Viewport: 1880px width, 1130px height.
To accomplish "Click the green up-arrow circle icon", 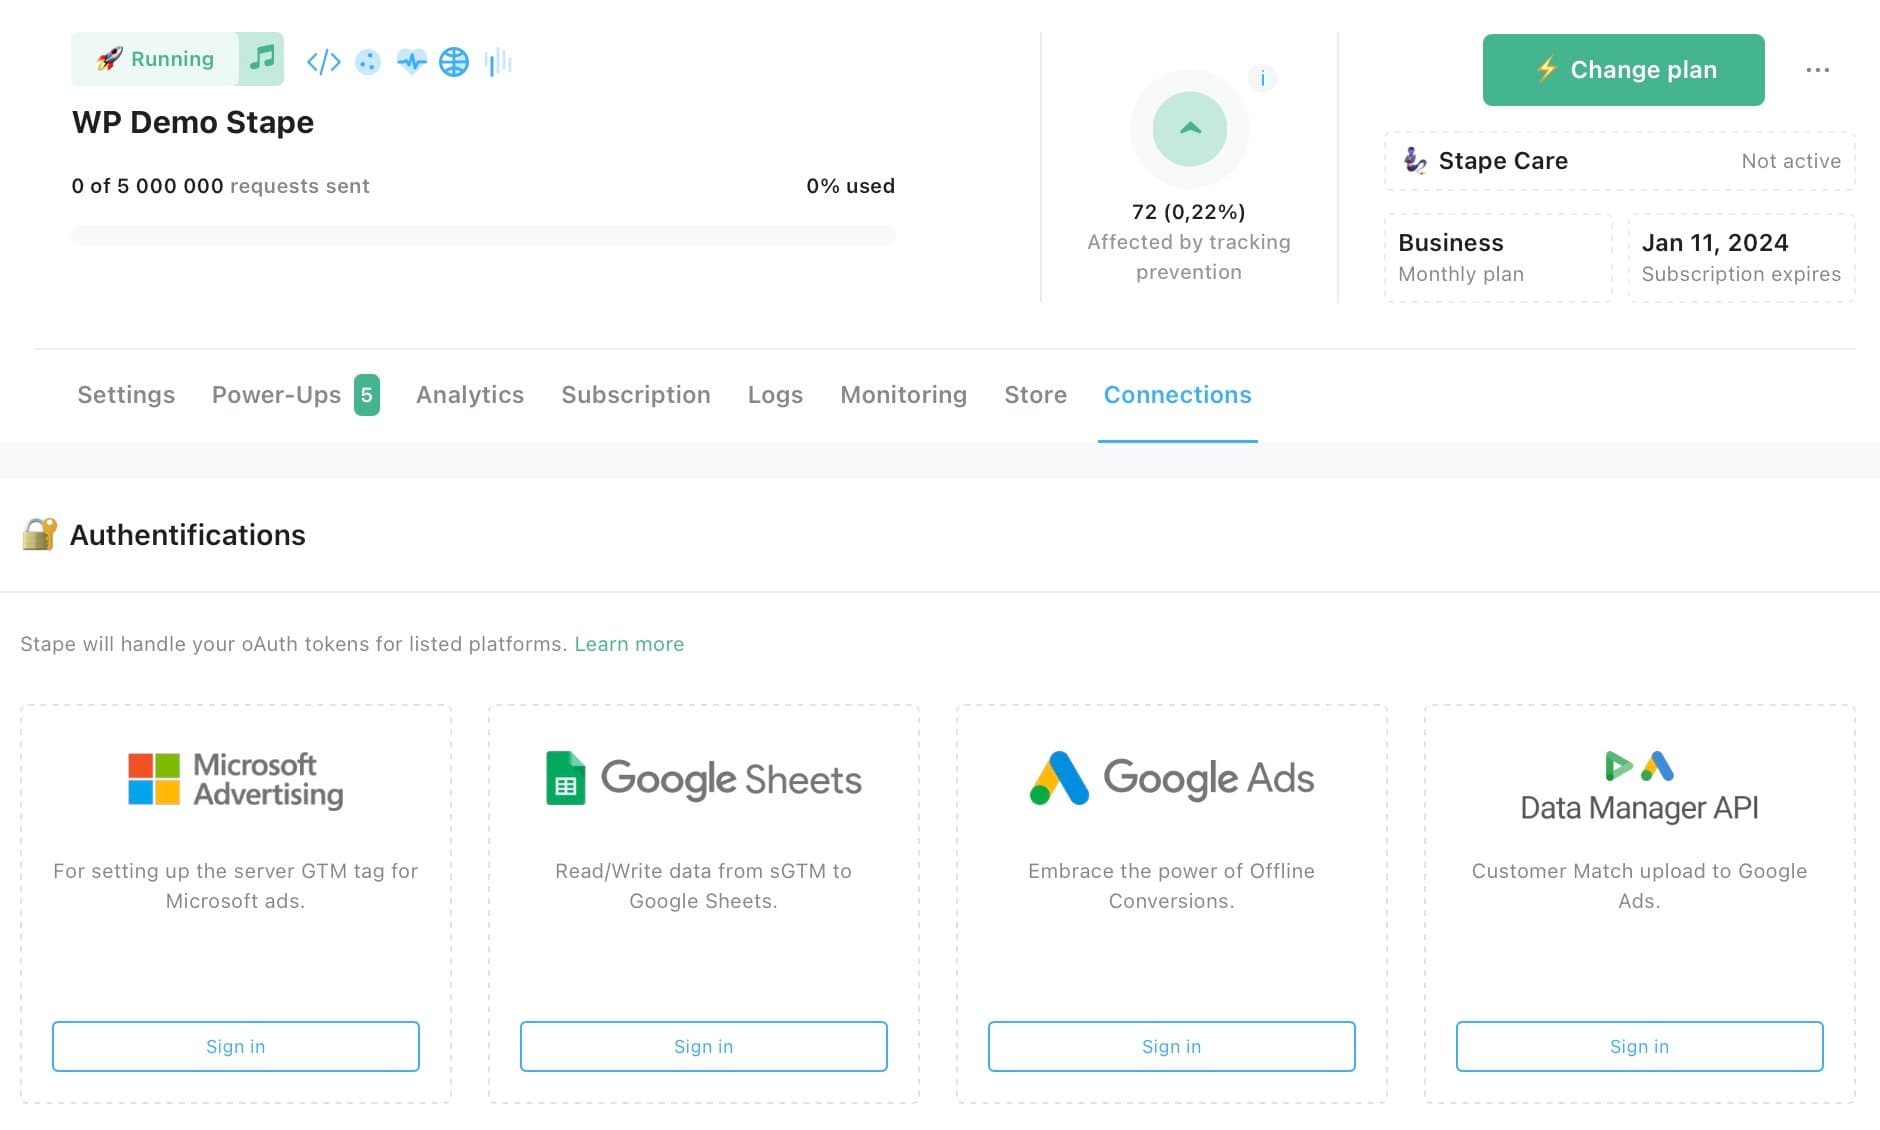I will (x=1189, y=129).
